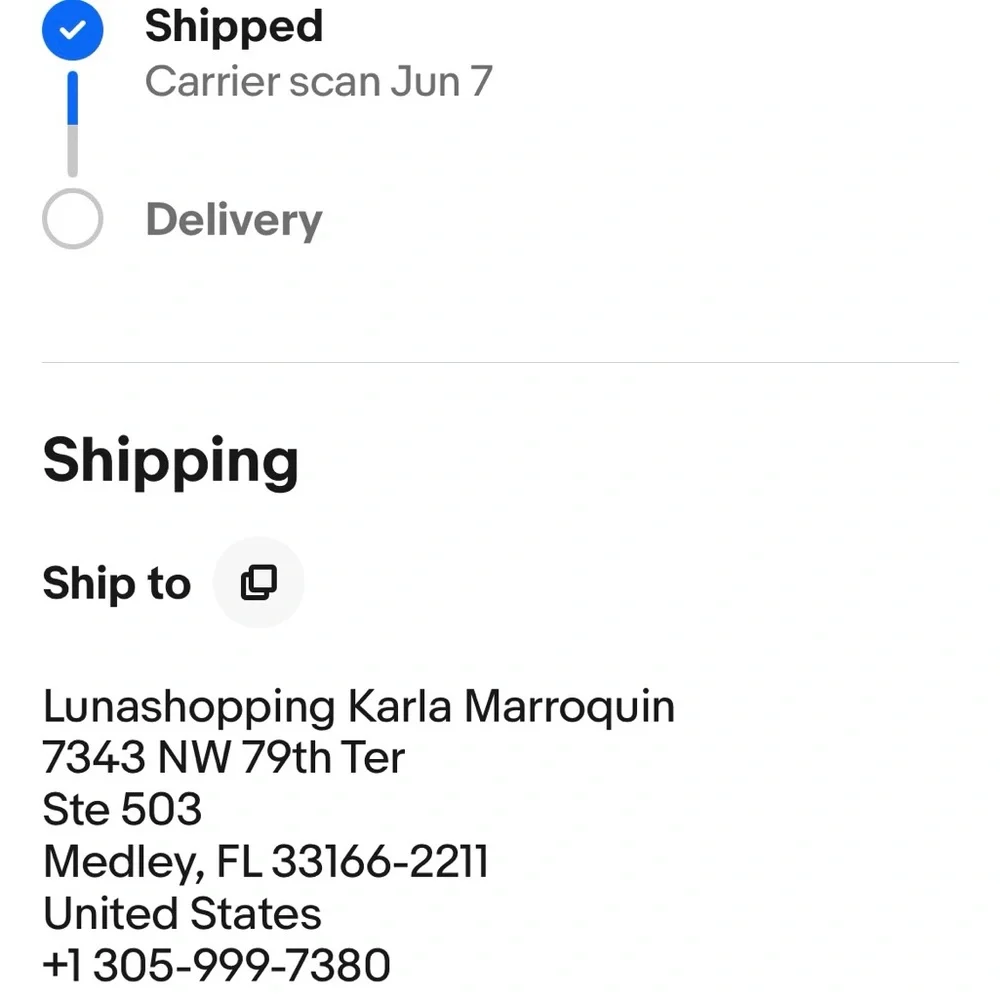
Task: Click the empty Delivery status circle
Action: coord(72,218)
